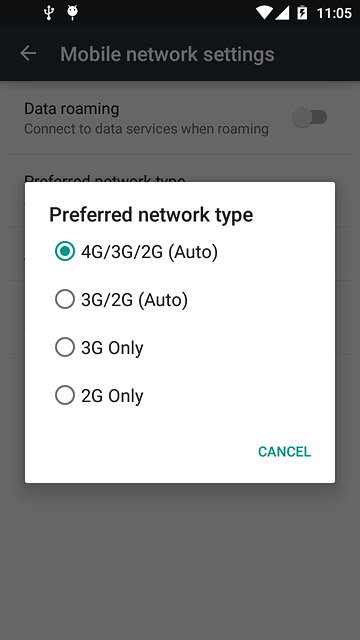Toggle the Data roaming switch
Screen dimensions: 360x640
click(x=310, y=118)
